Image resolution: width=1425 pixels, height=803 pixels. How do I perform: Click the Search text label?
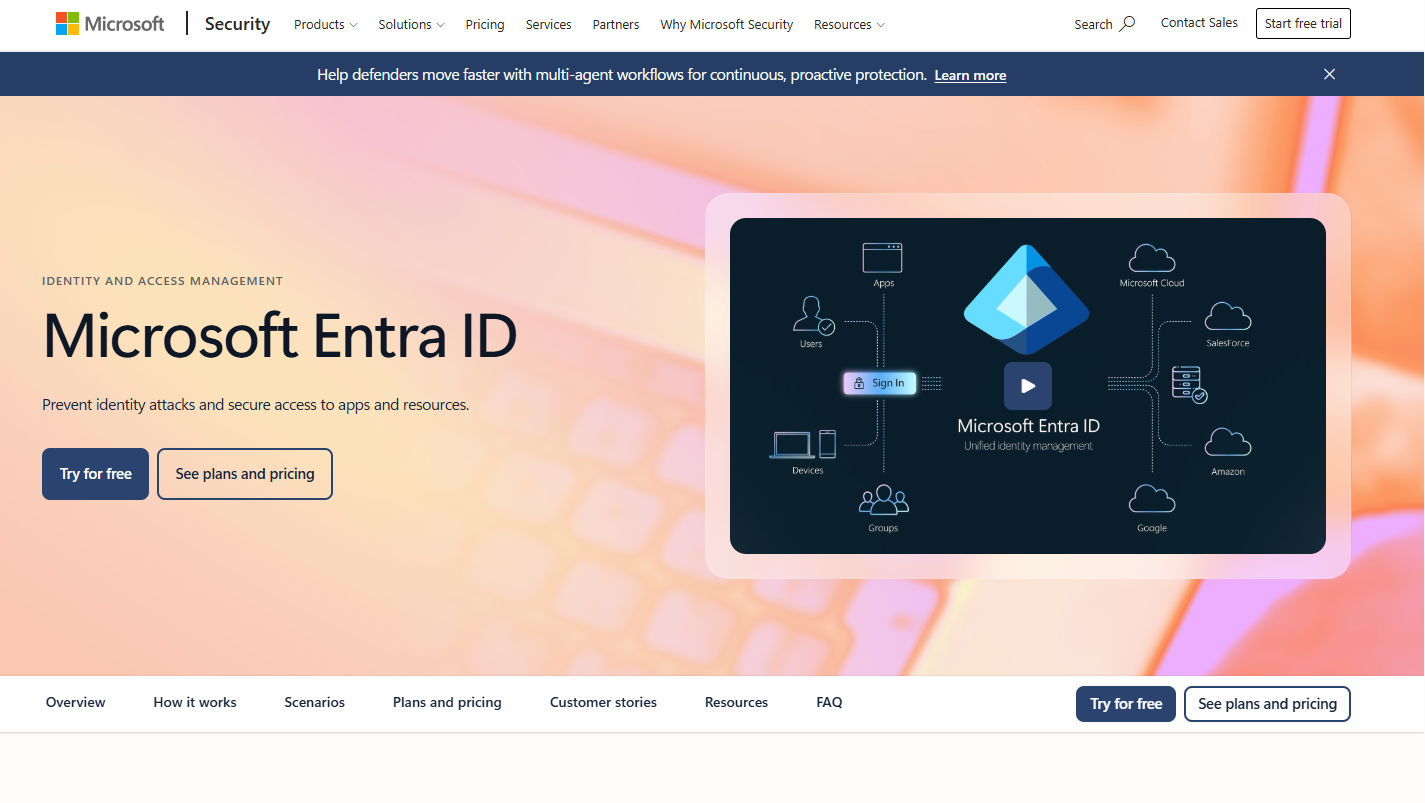[1093, 24]
